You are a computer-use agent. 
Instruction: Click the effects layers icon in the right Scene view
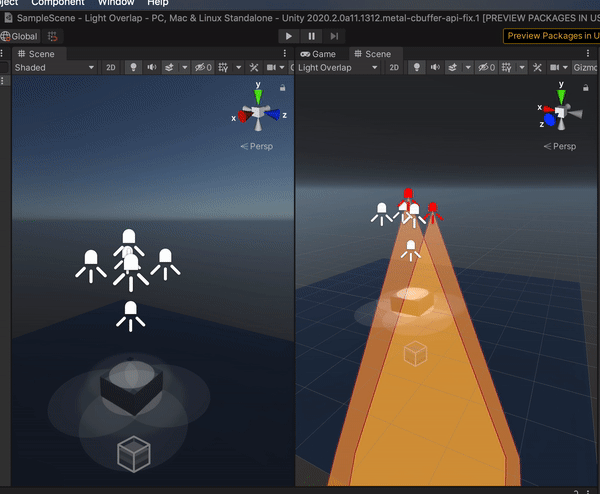tap(452, 68)
